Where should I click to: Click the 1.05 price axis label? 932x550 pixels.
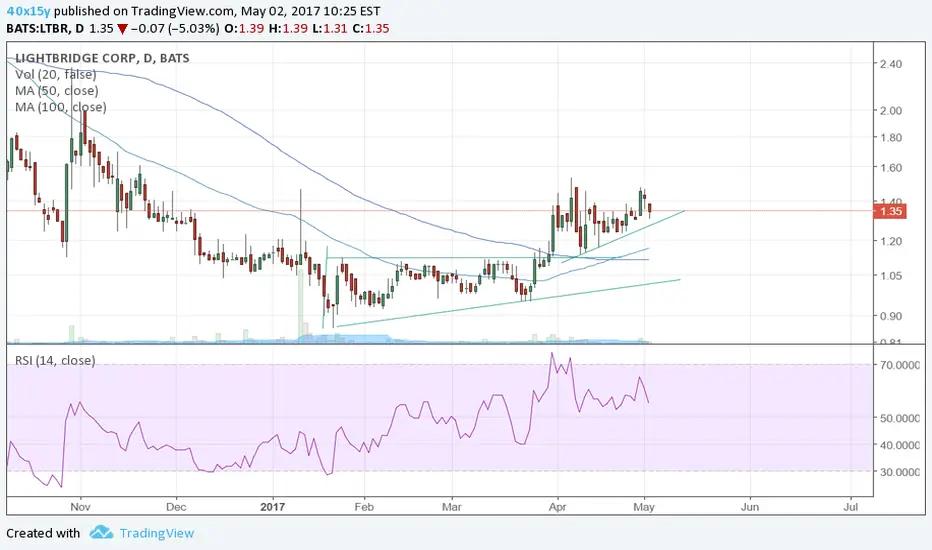[x=891, y=276]
